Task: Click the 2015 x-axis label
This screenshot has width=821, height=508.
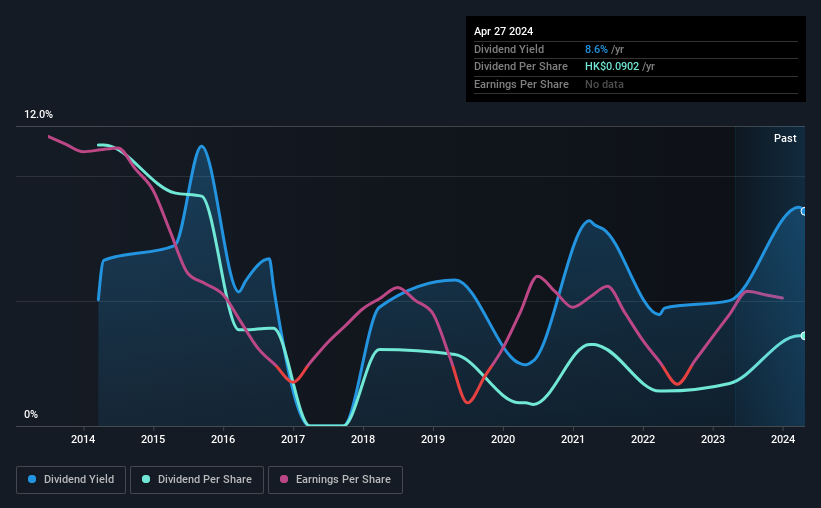Action: click(153, 439)
